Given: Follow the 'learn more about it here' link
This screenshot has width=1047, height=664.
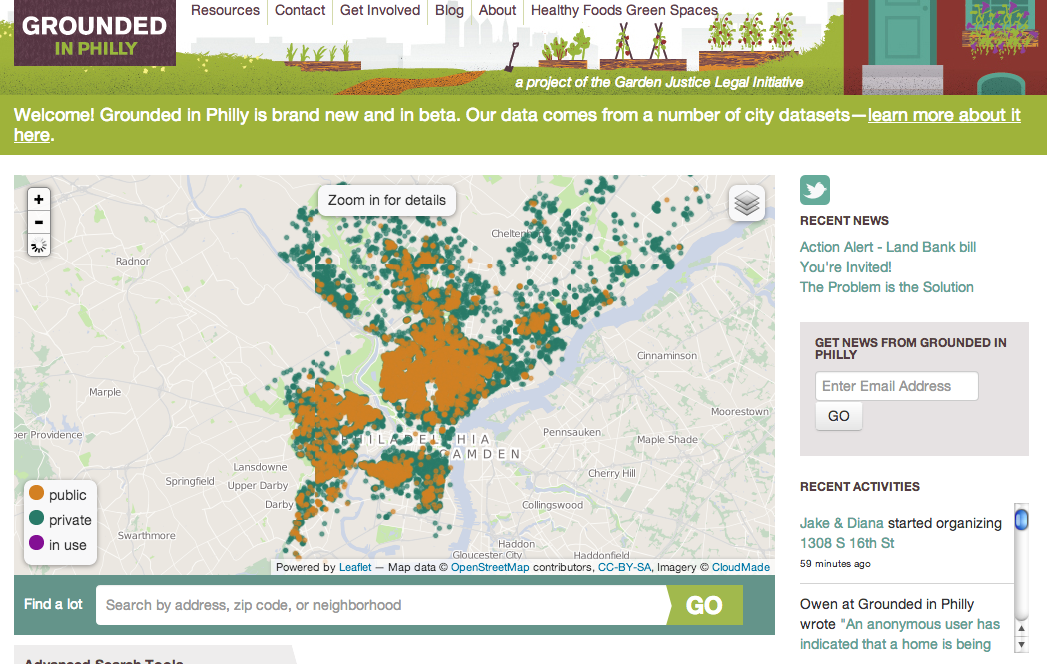Looking at the screenshot, I should (944, 115).
